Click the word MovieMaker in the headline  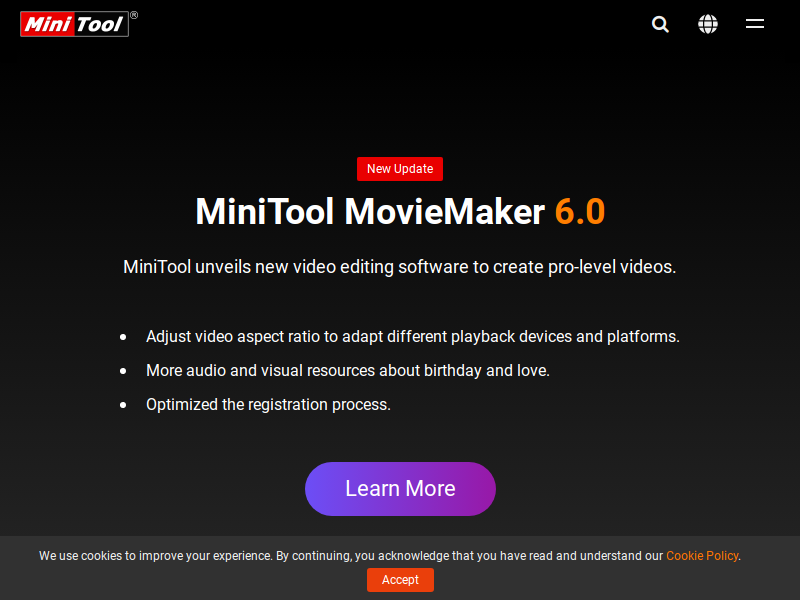click(x=444, y=211)
